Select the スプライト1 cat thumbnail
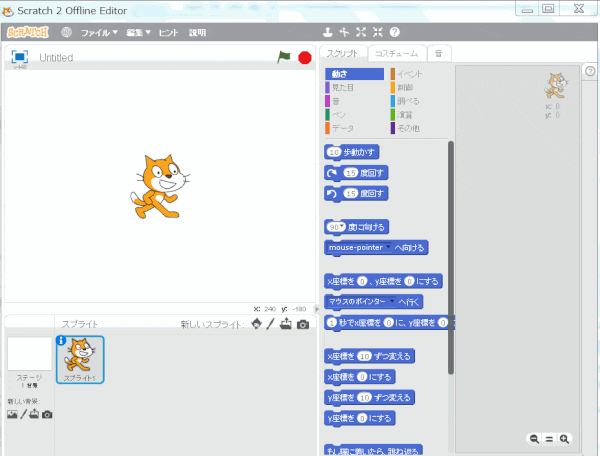The width and height of the screenshot is (600, 456). 80,360
